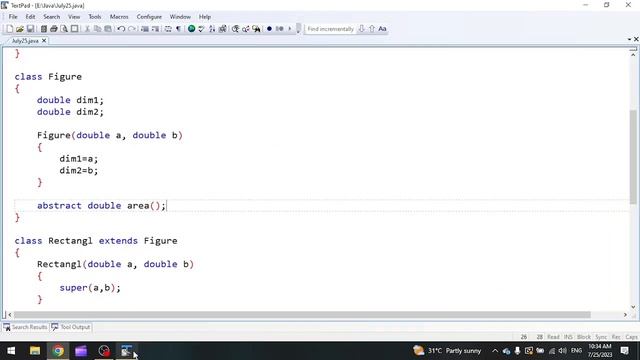Open the Find dialog magnifier icon

[236, 29]
